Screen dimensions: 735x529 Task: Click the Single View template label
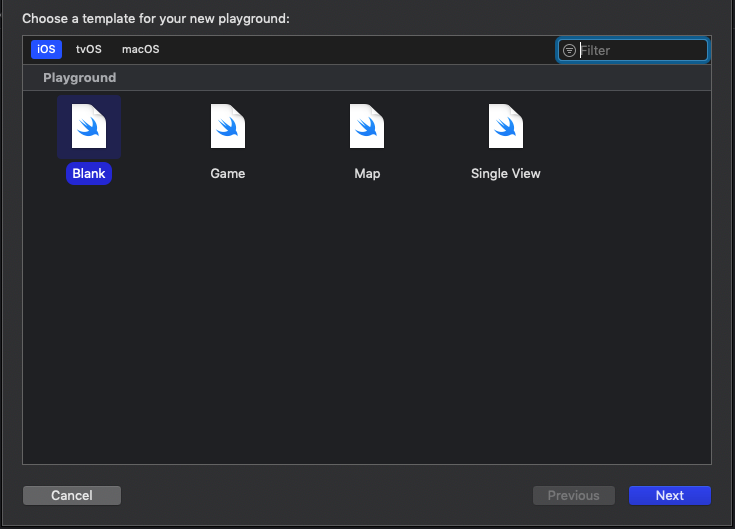pos(506,173)
